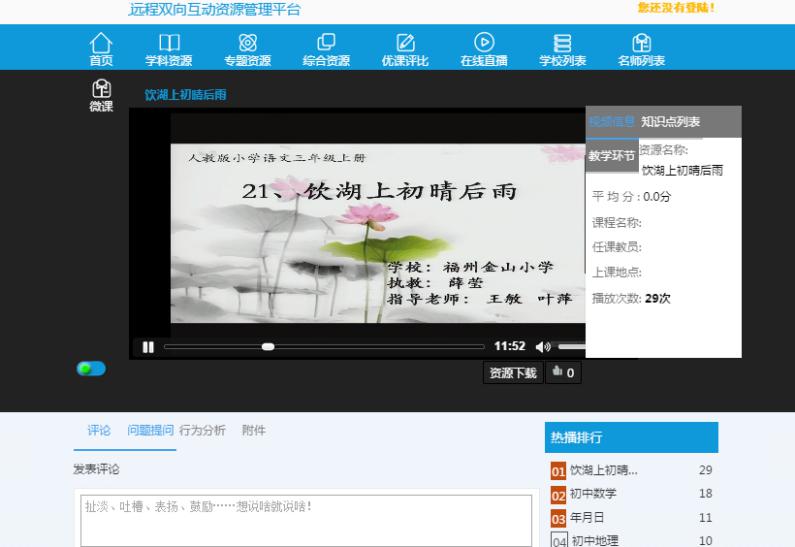
Task: Go to 首页 home icon
Action: click(101, 43)
